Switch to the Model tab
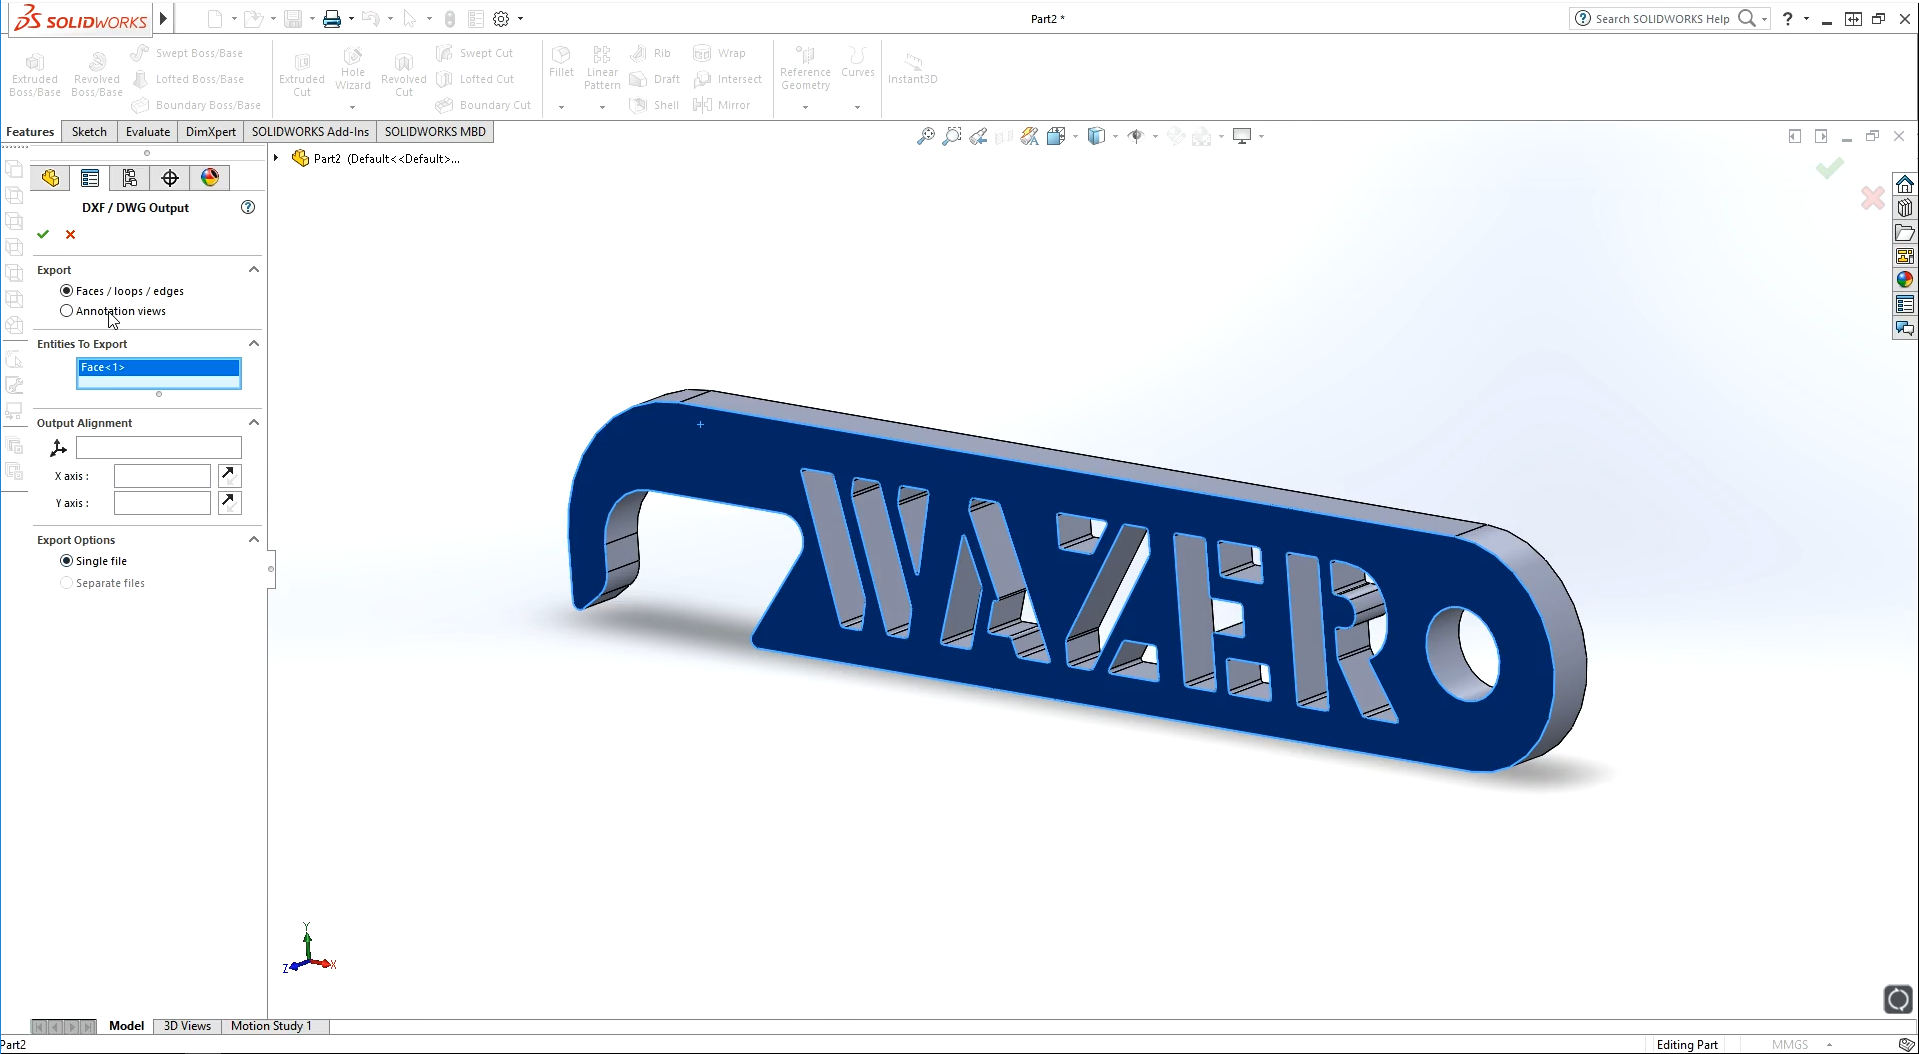Image resolution: width=1919 pixels, height=1054 pixels. tap(126, 1026)
